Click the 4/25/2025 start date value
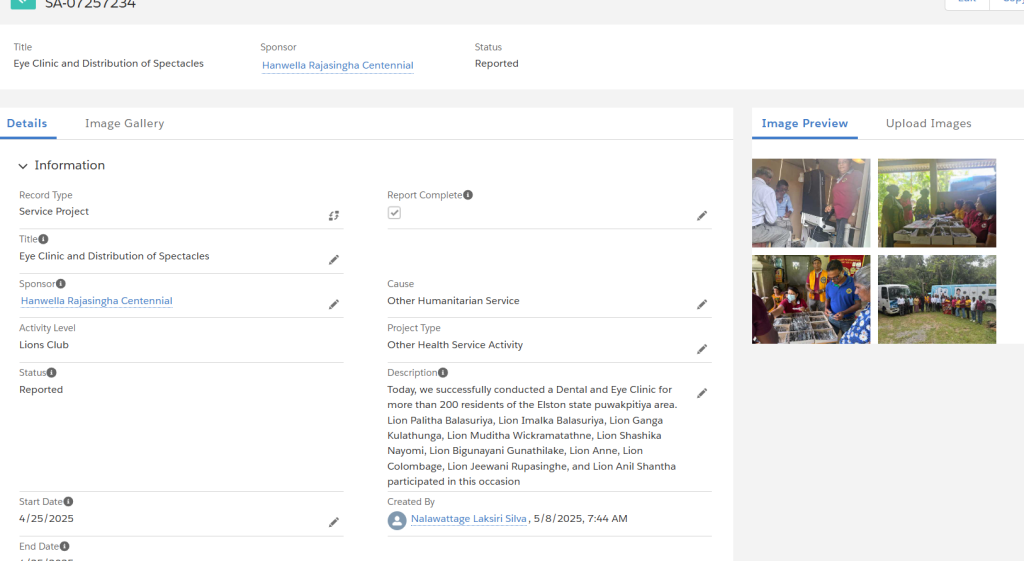Screen dimensions: 1024x561 pos(46,519)
